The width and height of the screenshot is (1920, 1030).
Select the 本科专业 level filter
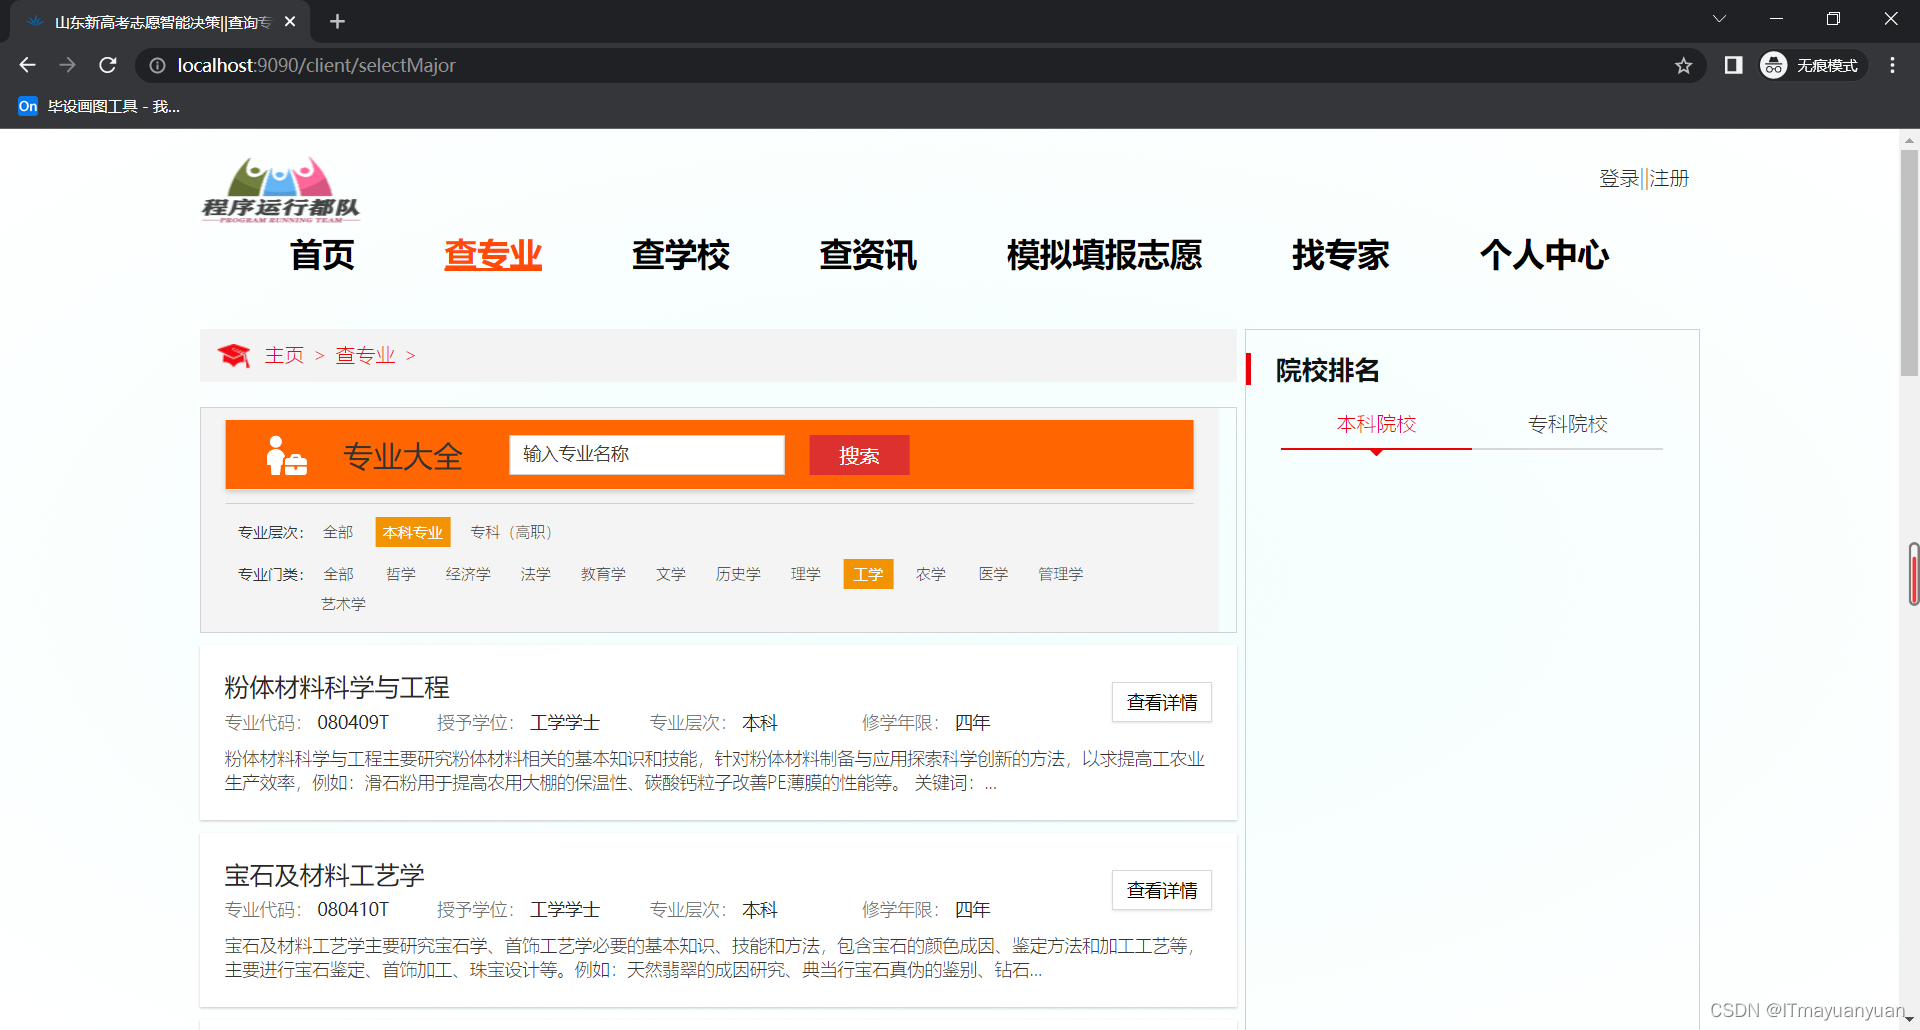(x=413, y=532)
